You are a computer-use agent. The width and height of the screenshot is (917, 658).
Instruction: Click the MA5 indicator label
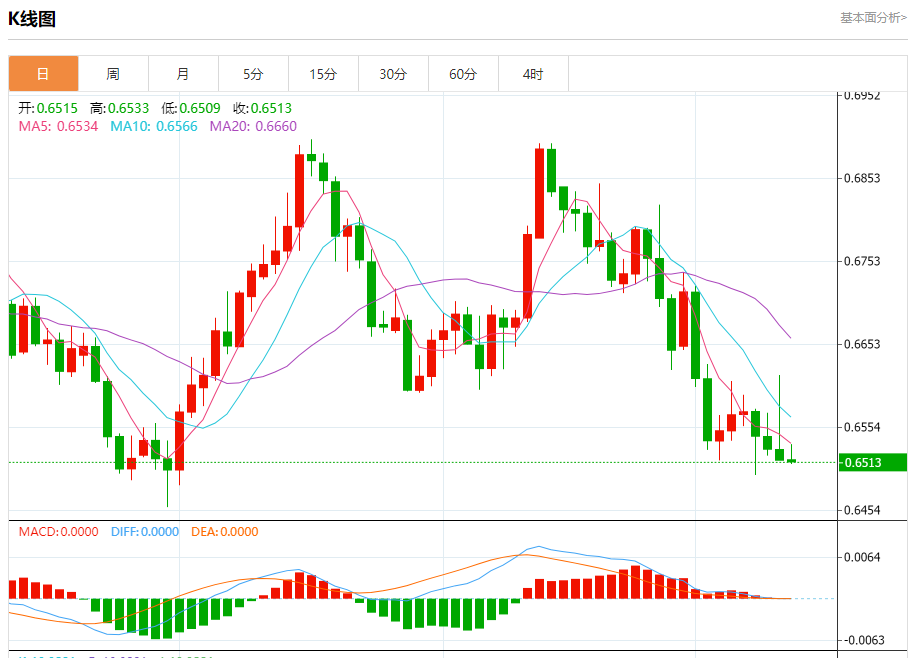(58, 126)
